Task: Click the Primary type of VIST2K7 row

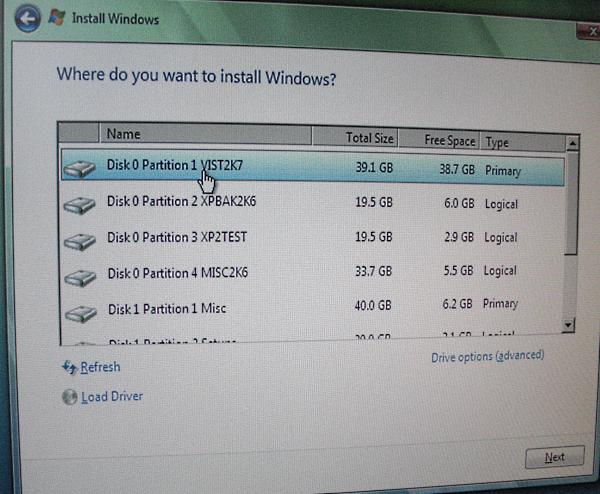Action: pos(503,171)
